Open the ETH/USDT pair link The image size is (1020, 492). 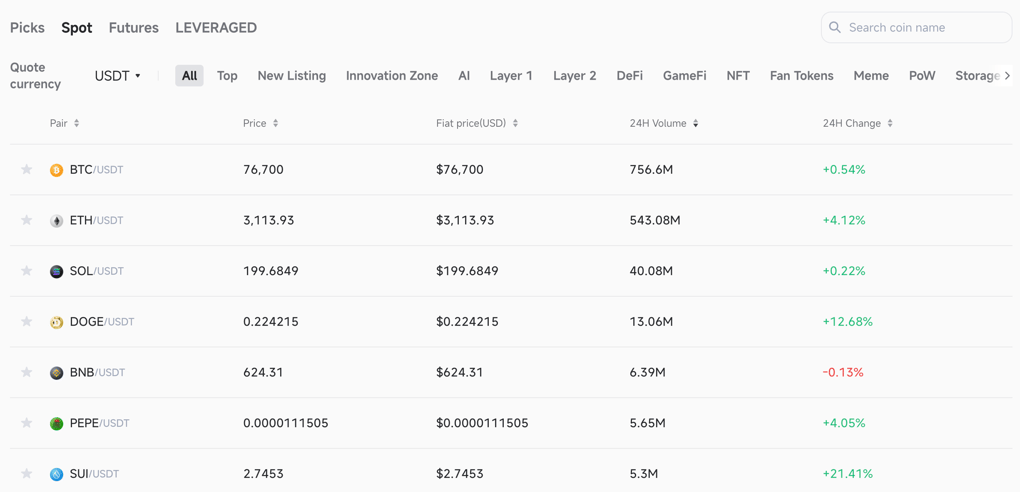click(96, 221)
